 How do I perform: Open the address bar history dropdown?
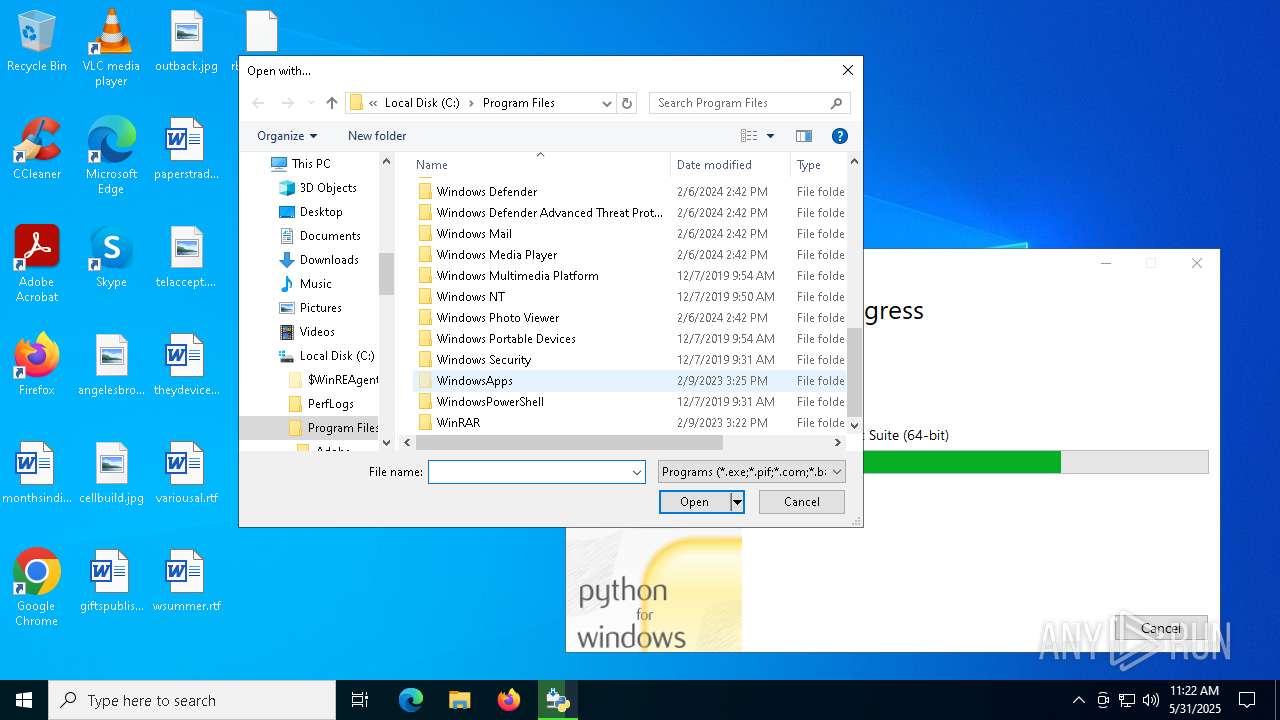point(606,103)
